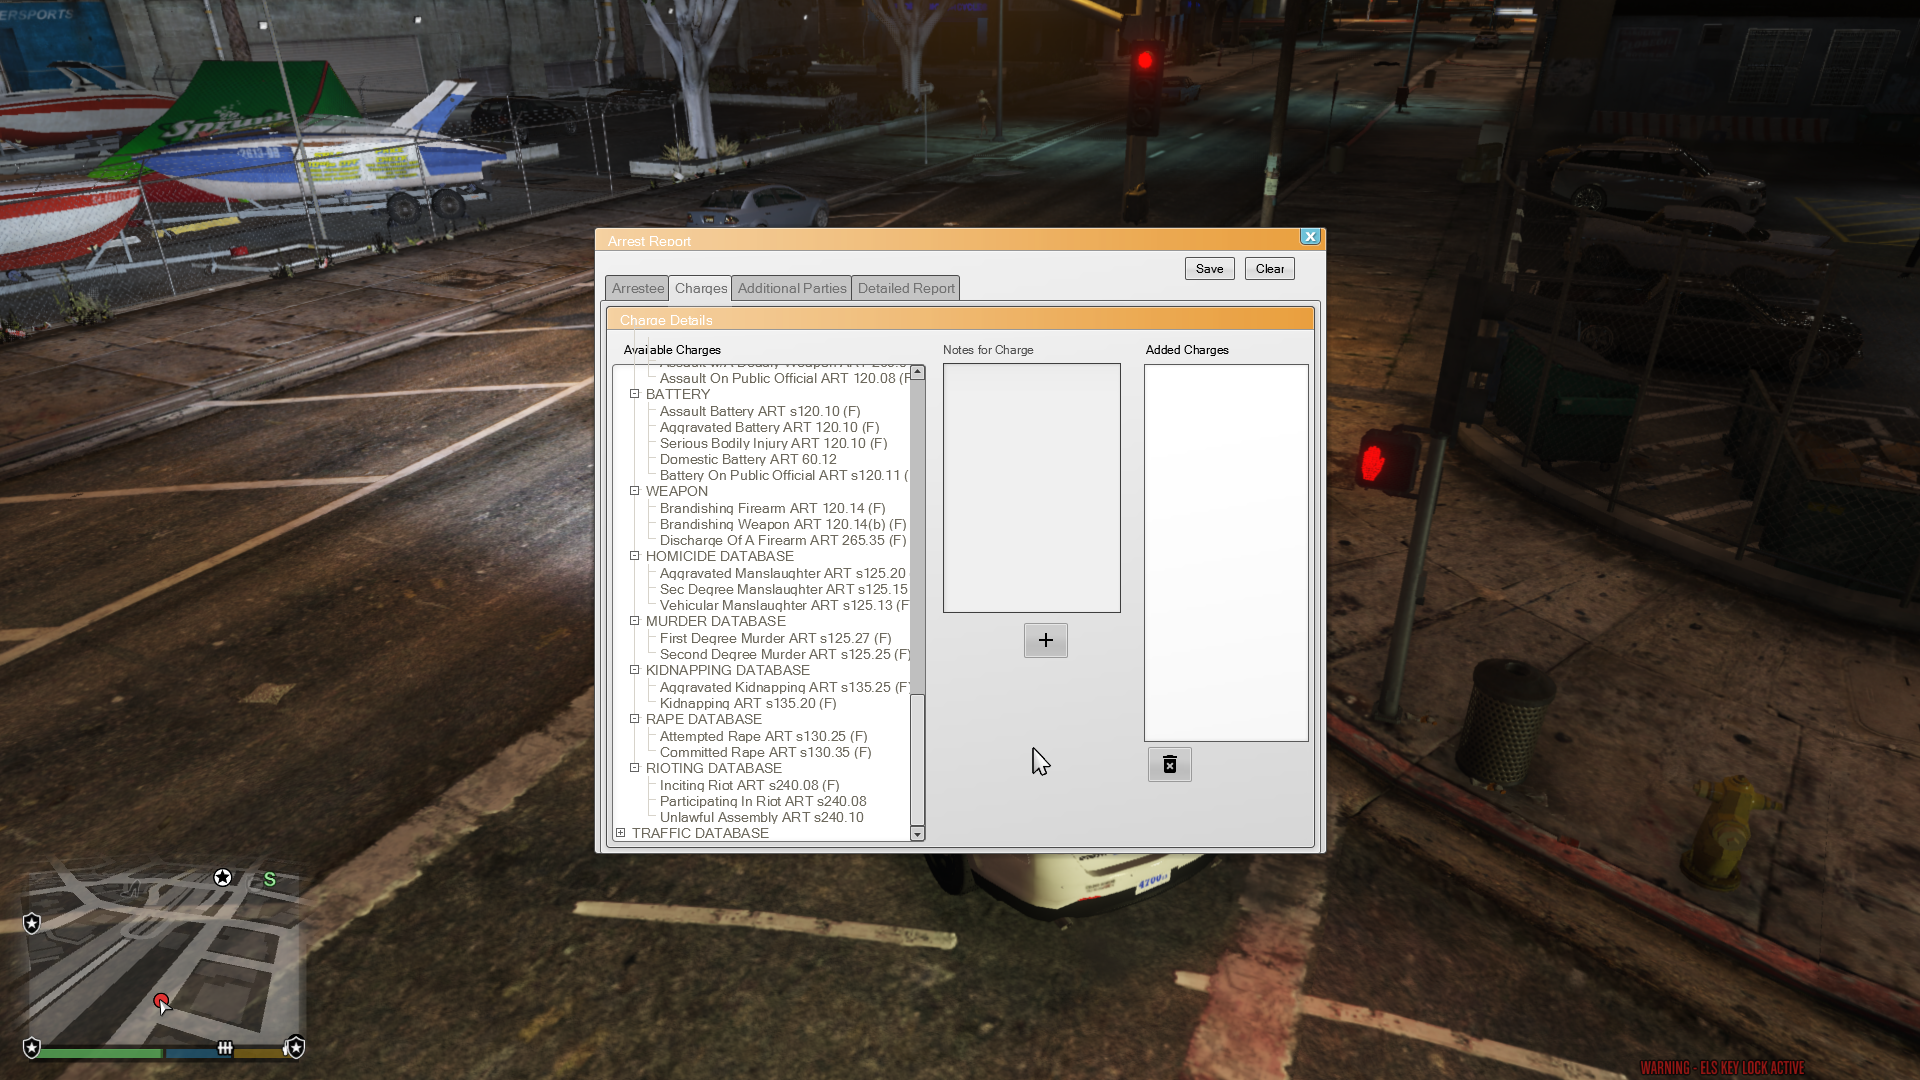
Task: Click scrollbar down arrow in charges list
Action: pos(917,834)
